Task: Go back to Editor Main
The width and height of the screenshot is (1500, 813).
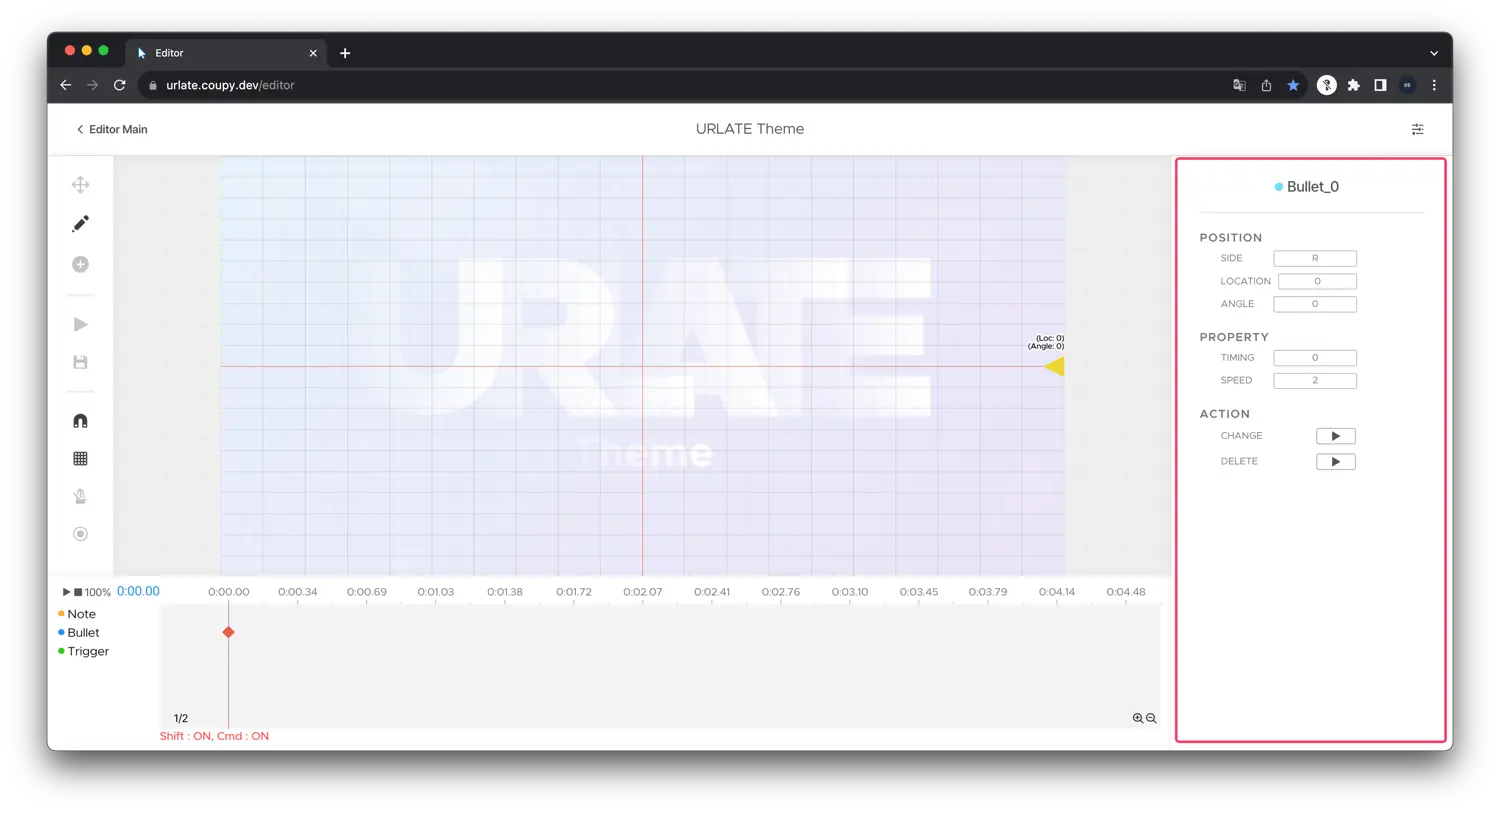Action: [111, 129]
